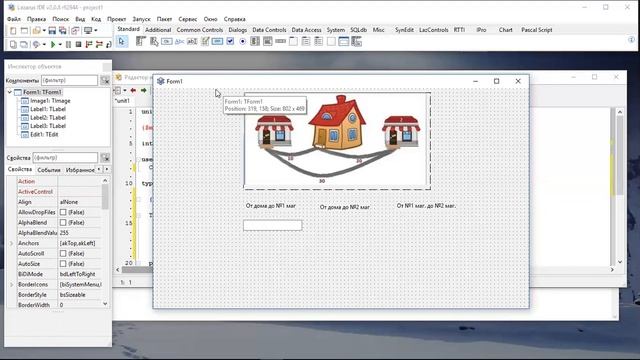Click the green forward arrow in source editor
The image size is (640, 360).
144,90
